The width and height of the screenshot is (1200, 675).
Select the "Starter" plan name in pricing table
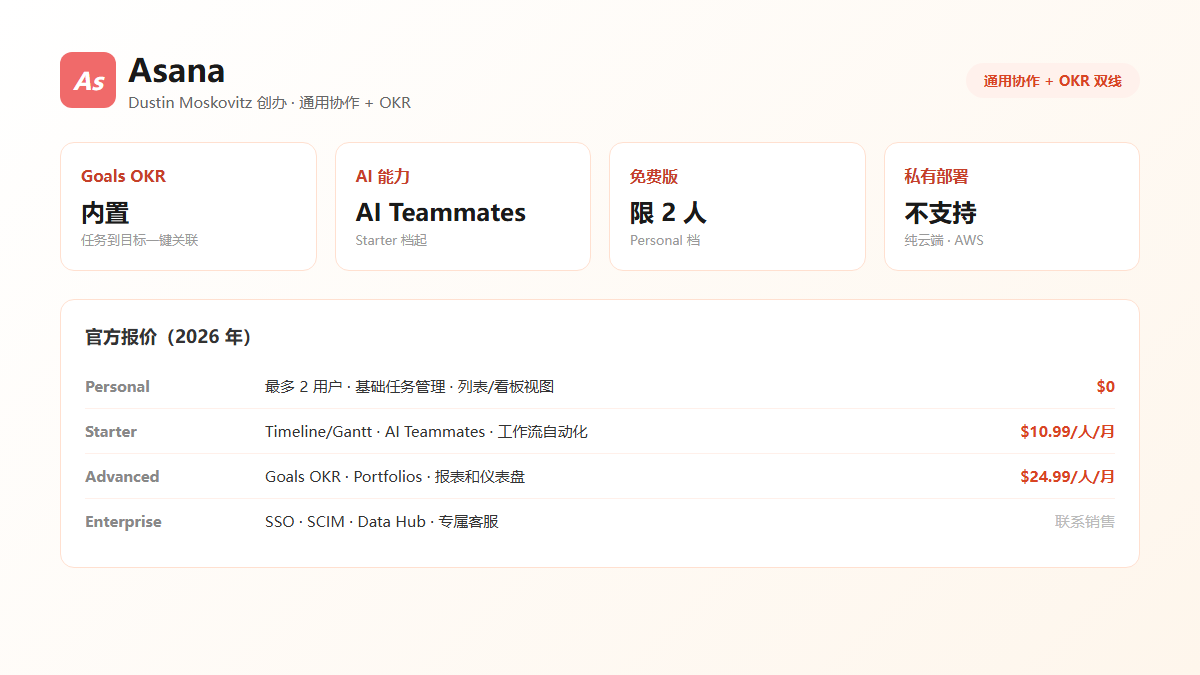point(111,431)
